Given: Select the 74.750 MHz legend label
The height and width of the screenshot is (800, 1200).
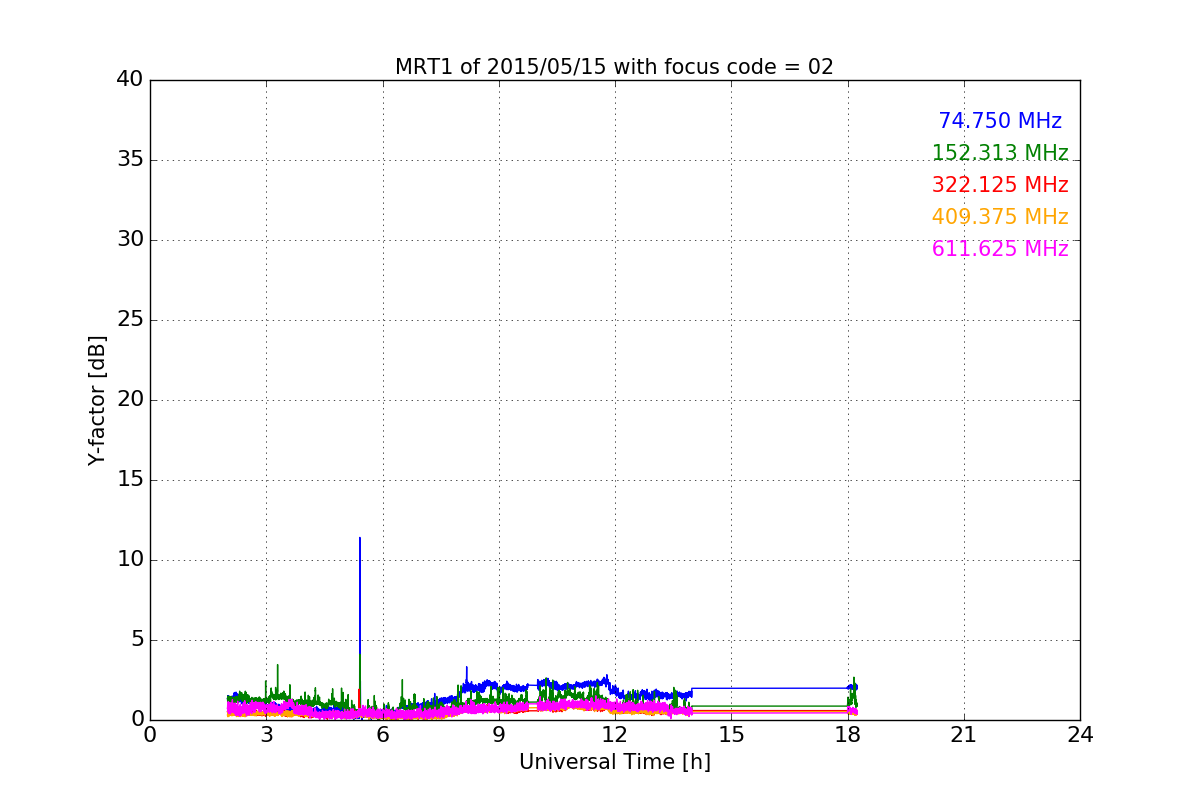Looking at the screenshot, I should pos(1000,121).
